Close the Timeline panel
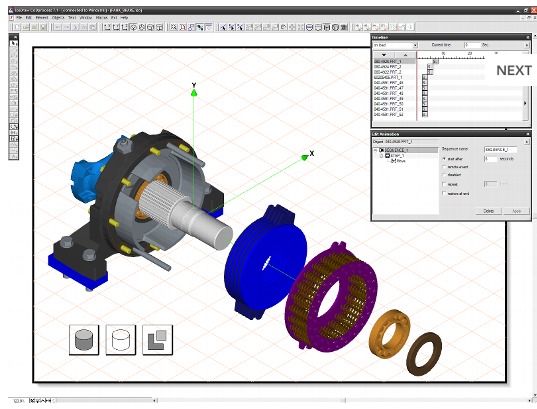 tap(527, 37)
